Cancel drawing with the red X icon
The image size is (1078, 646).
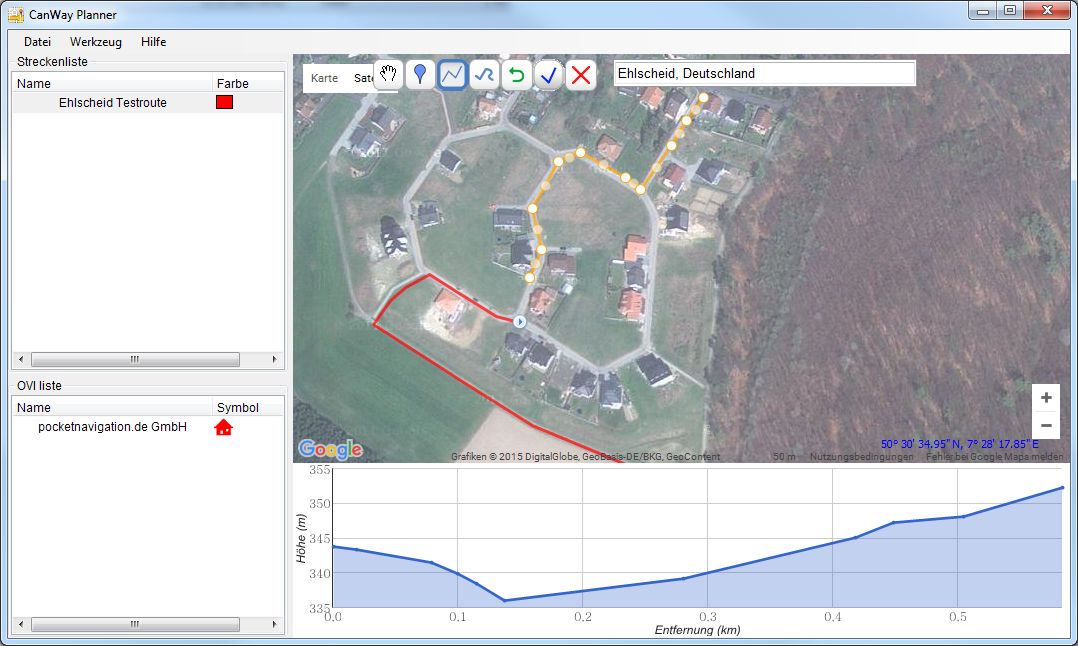pos(580,75)
